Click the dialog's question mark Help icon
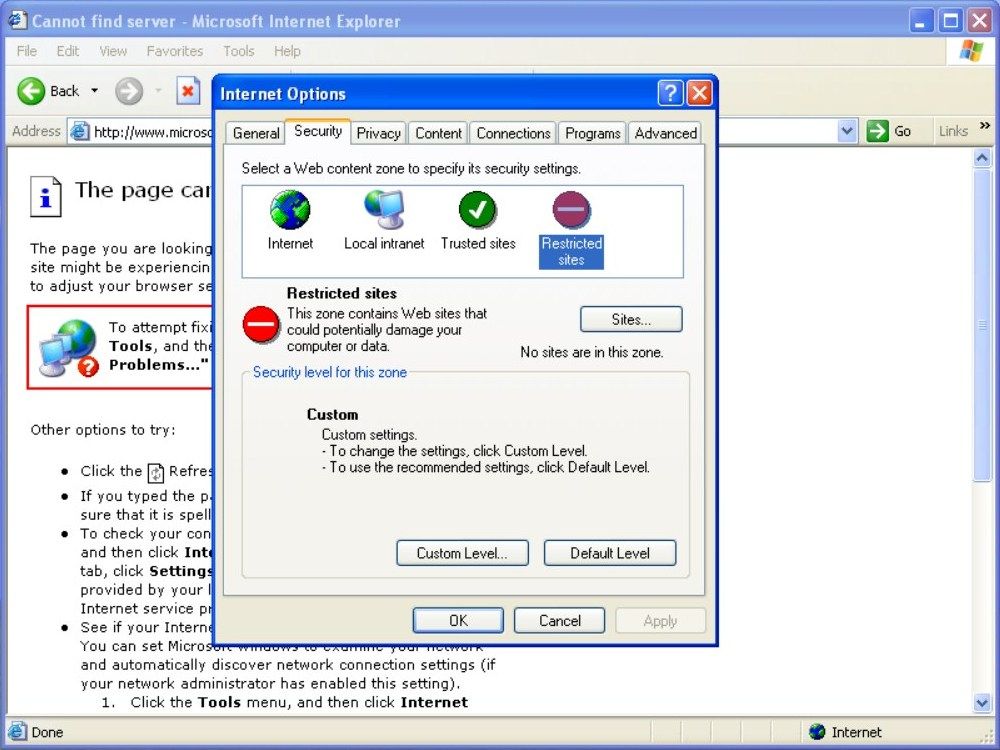Screen dimensions: 1000x750 (x=670, y=94)
